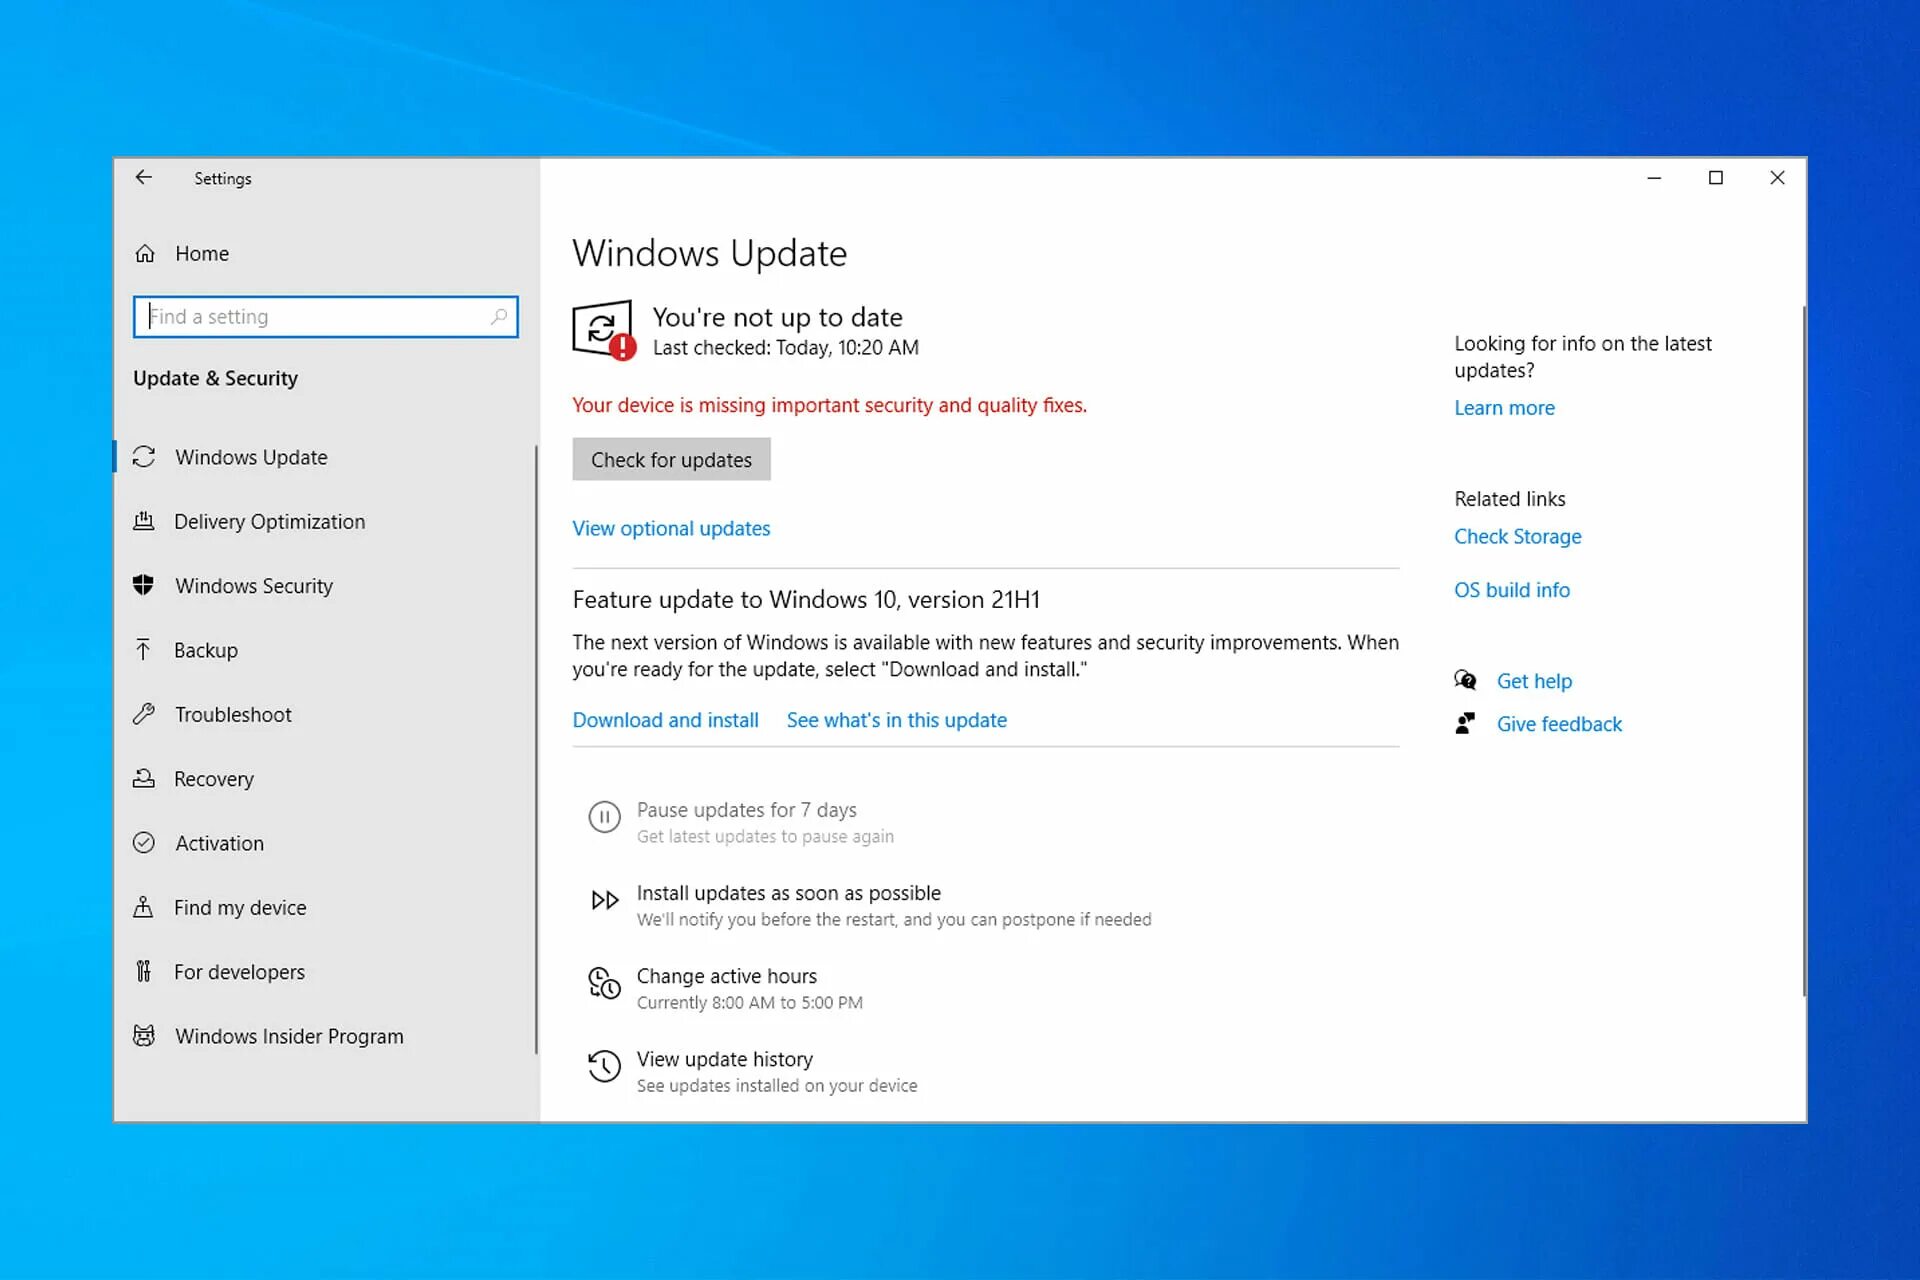Click the Home icon in sidebar
Image resolution: width=1920 pixels, height=1280 pixels.
pos(145,254)
